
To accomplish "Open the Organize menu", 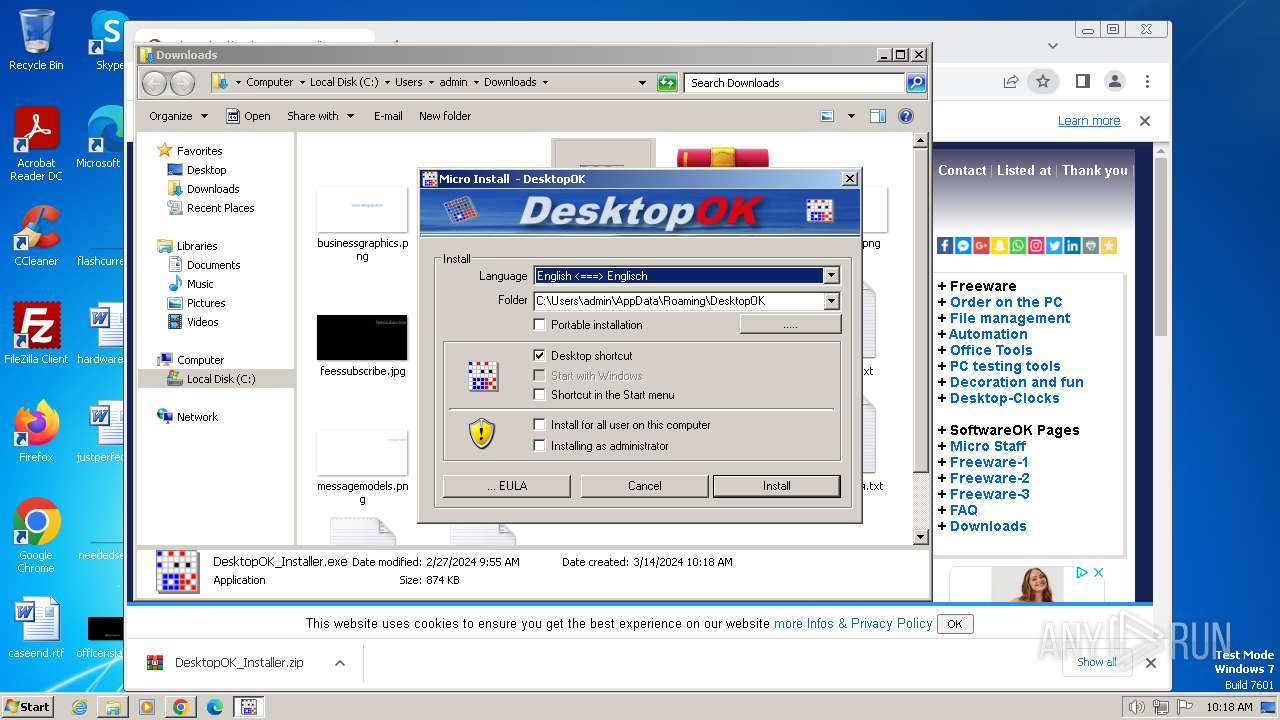I will [178, 116].
